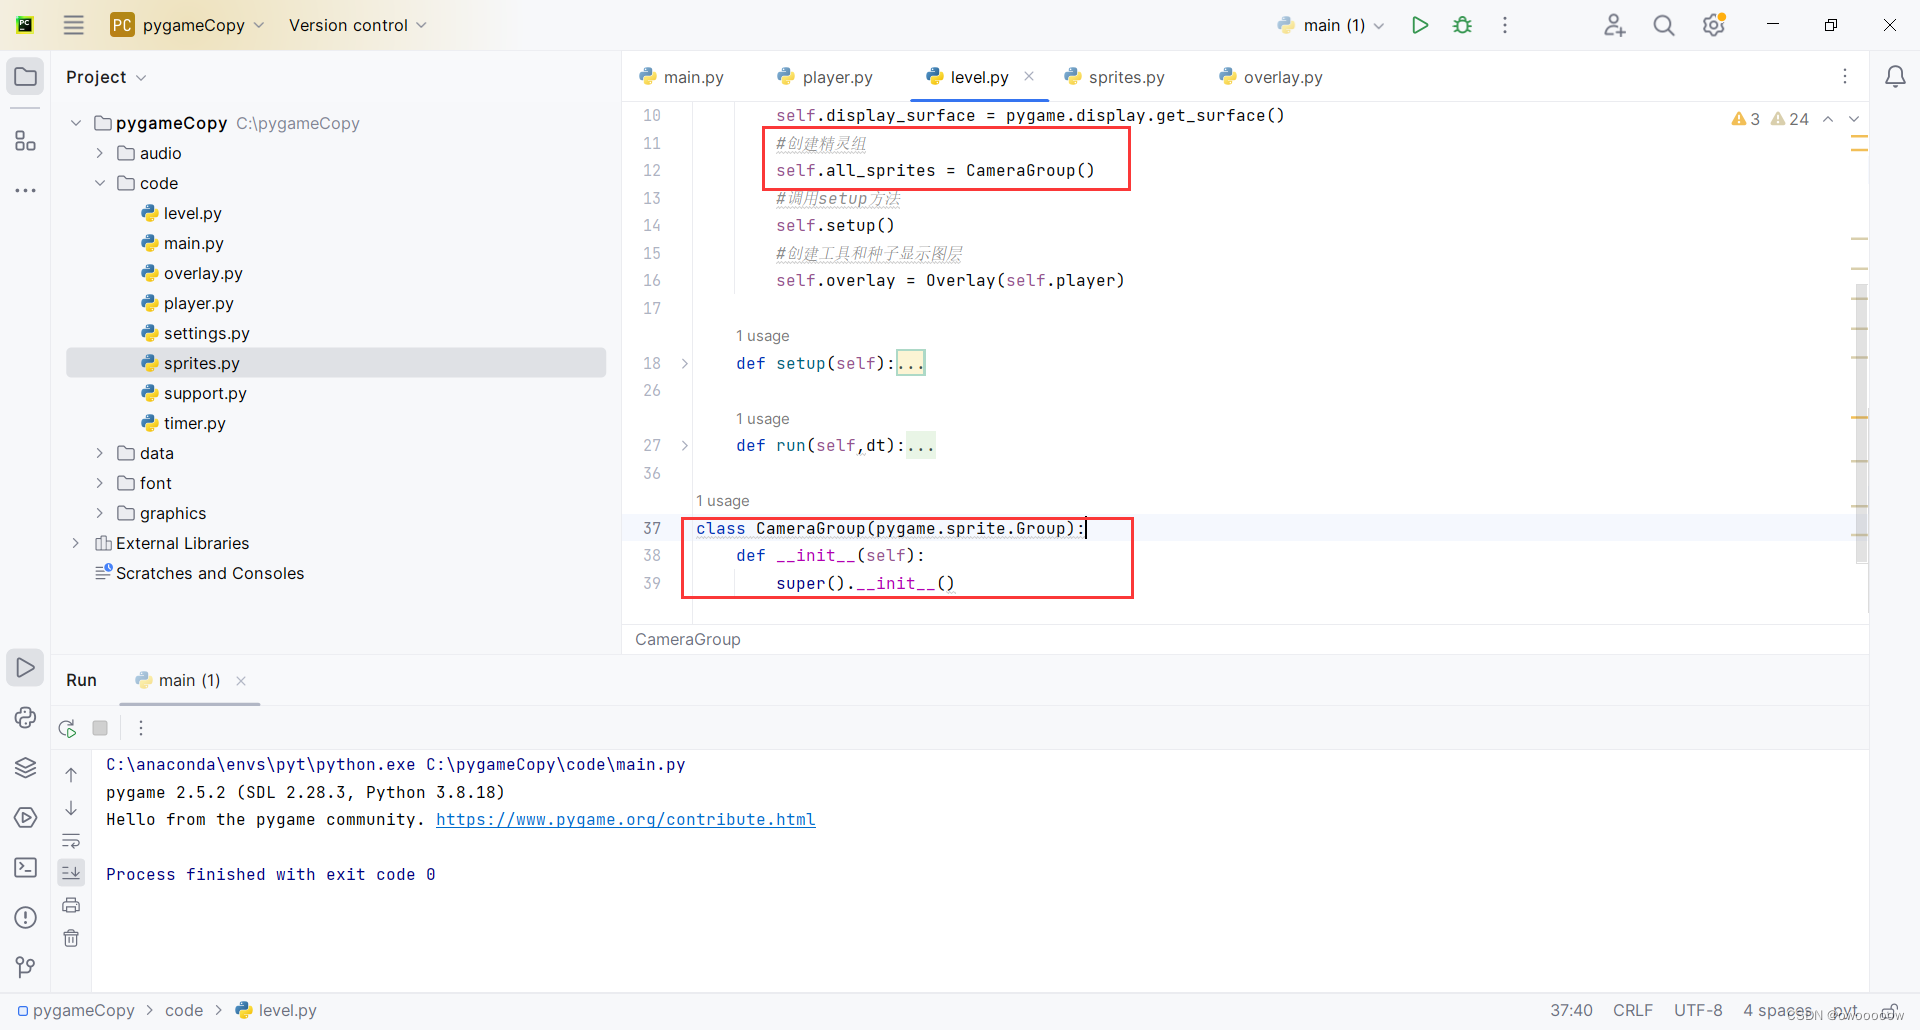Image resolution: width=1920 pixels, height=1030 pixels.
Task: Switch to the sprites.py editor tab
Action: (1115, 77)
